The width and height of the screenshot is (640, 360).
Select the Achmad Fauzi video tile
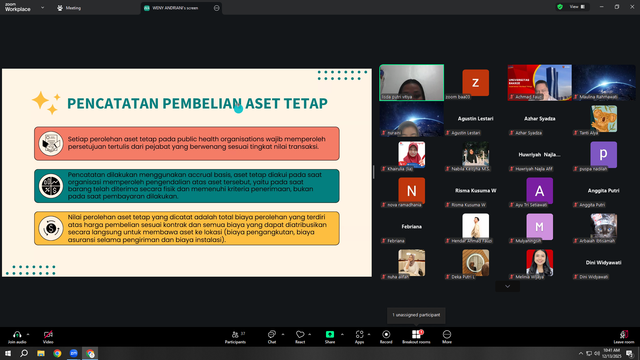pos(540,82)
